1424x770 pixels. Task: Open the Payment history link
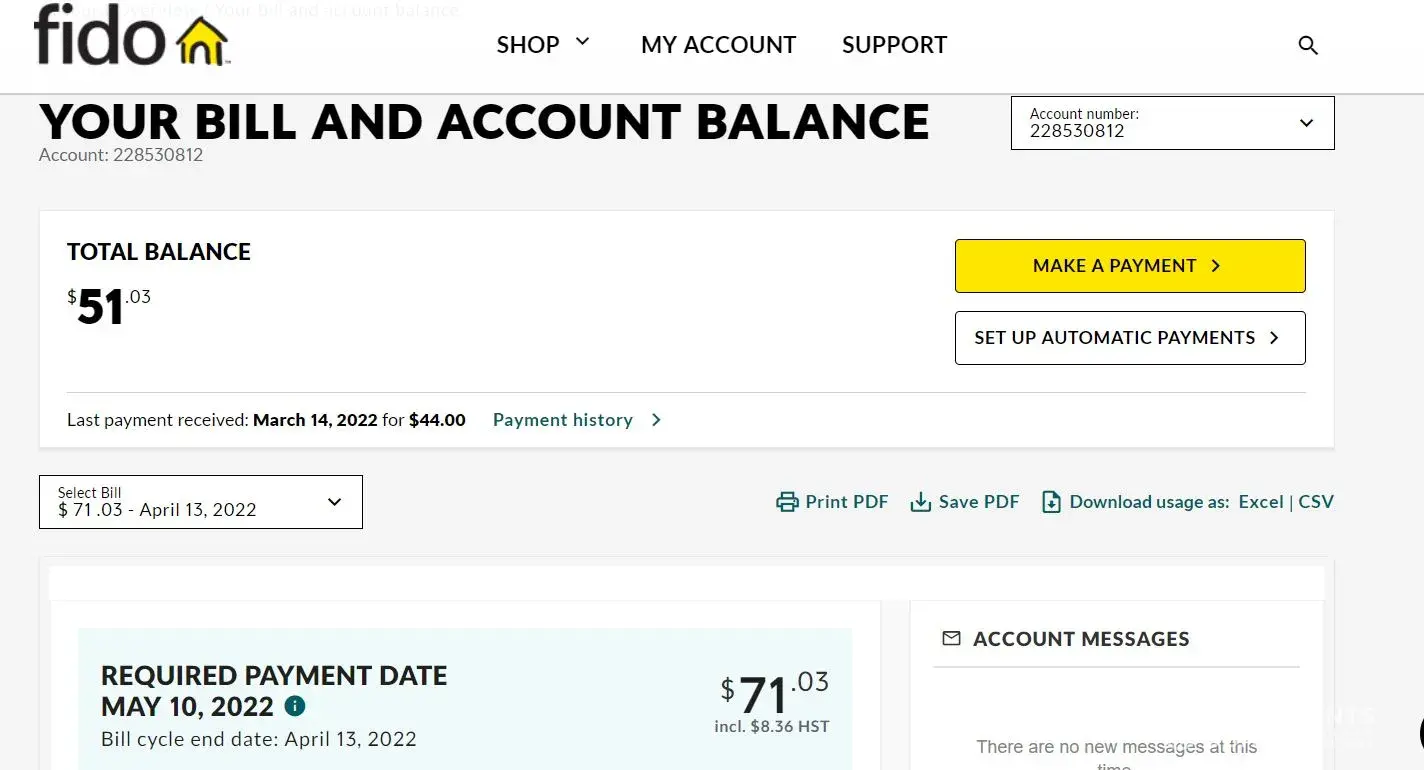click(562, 420)
